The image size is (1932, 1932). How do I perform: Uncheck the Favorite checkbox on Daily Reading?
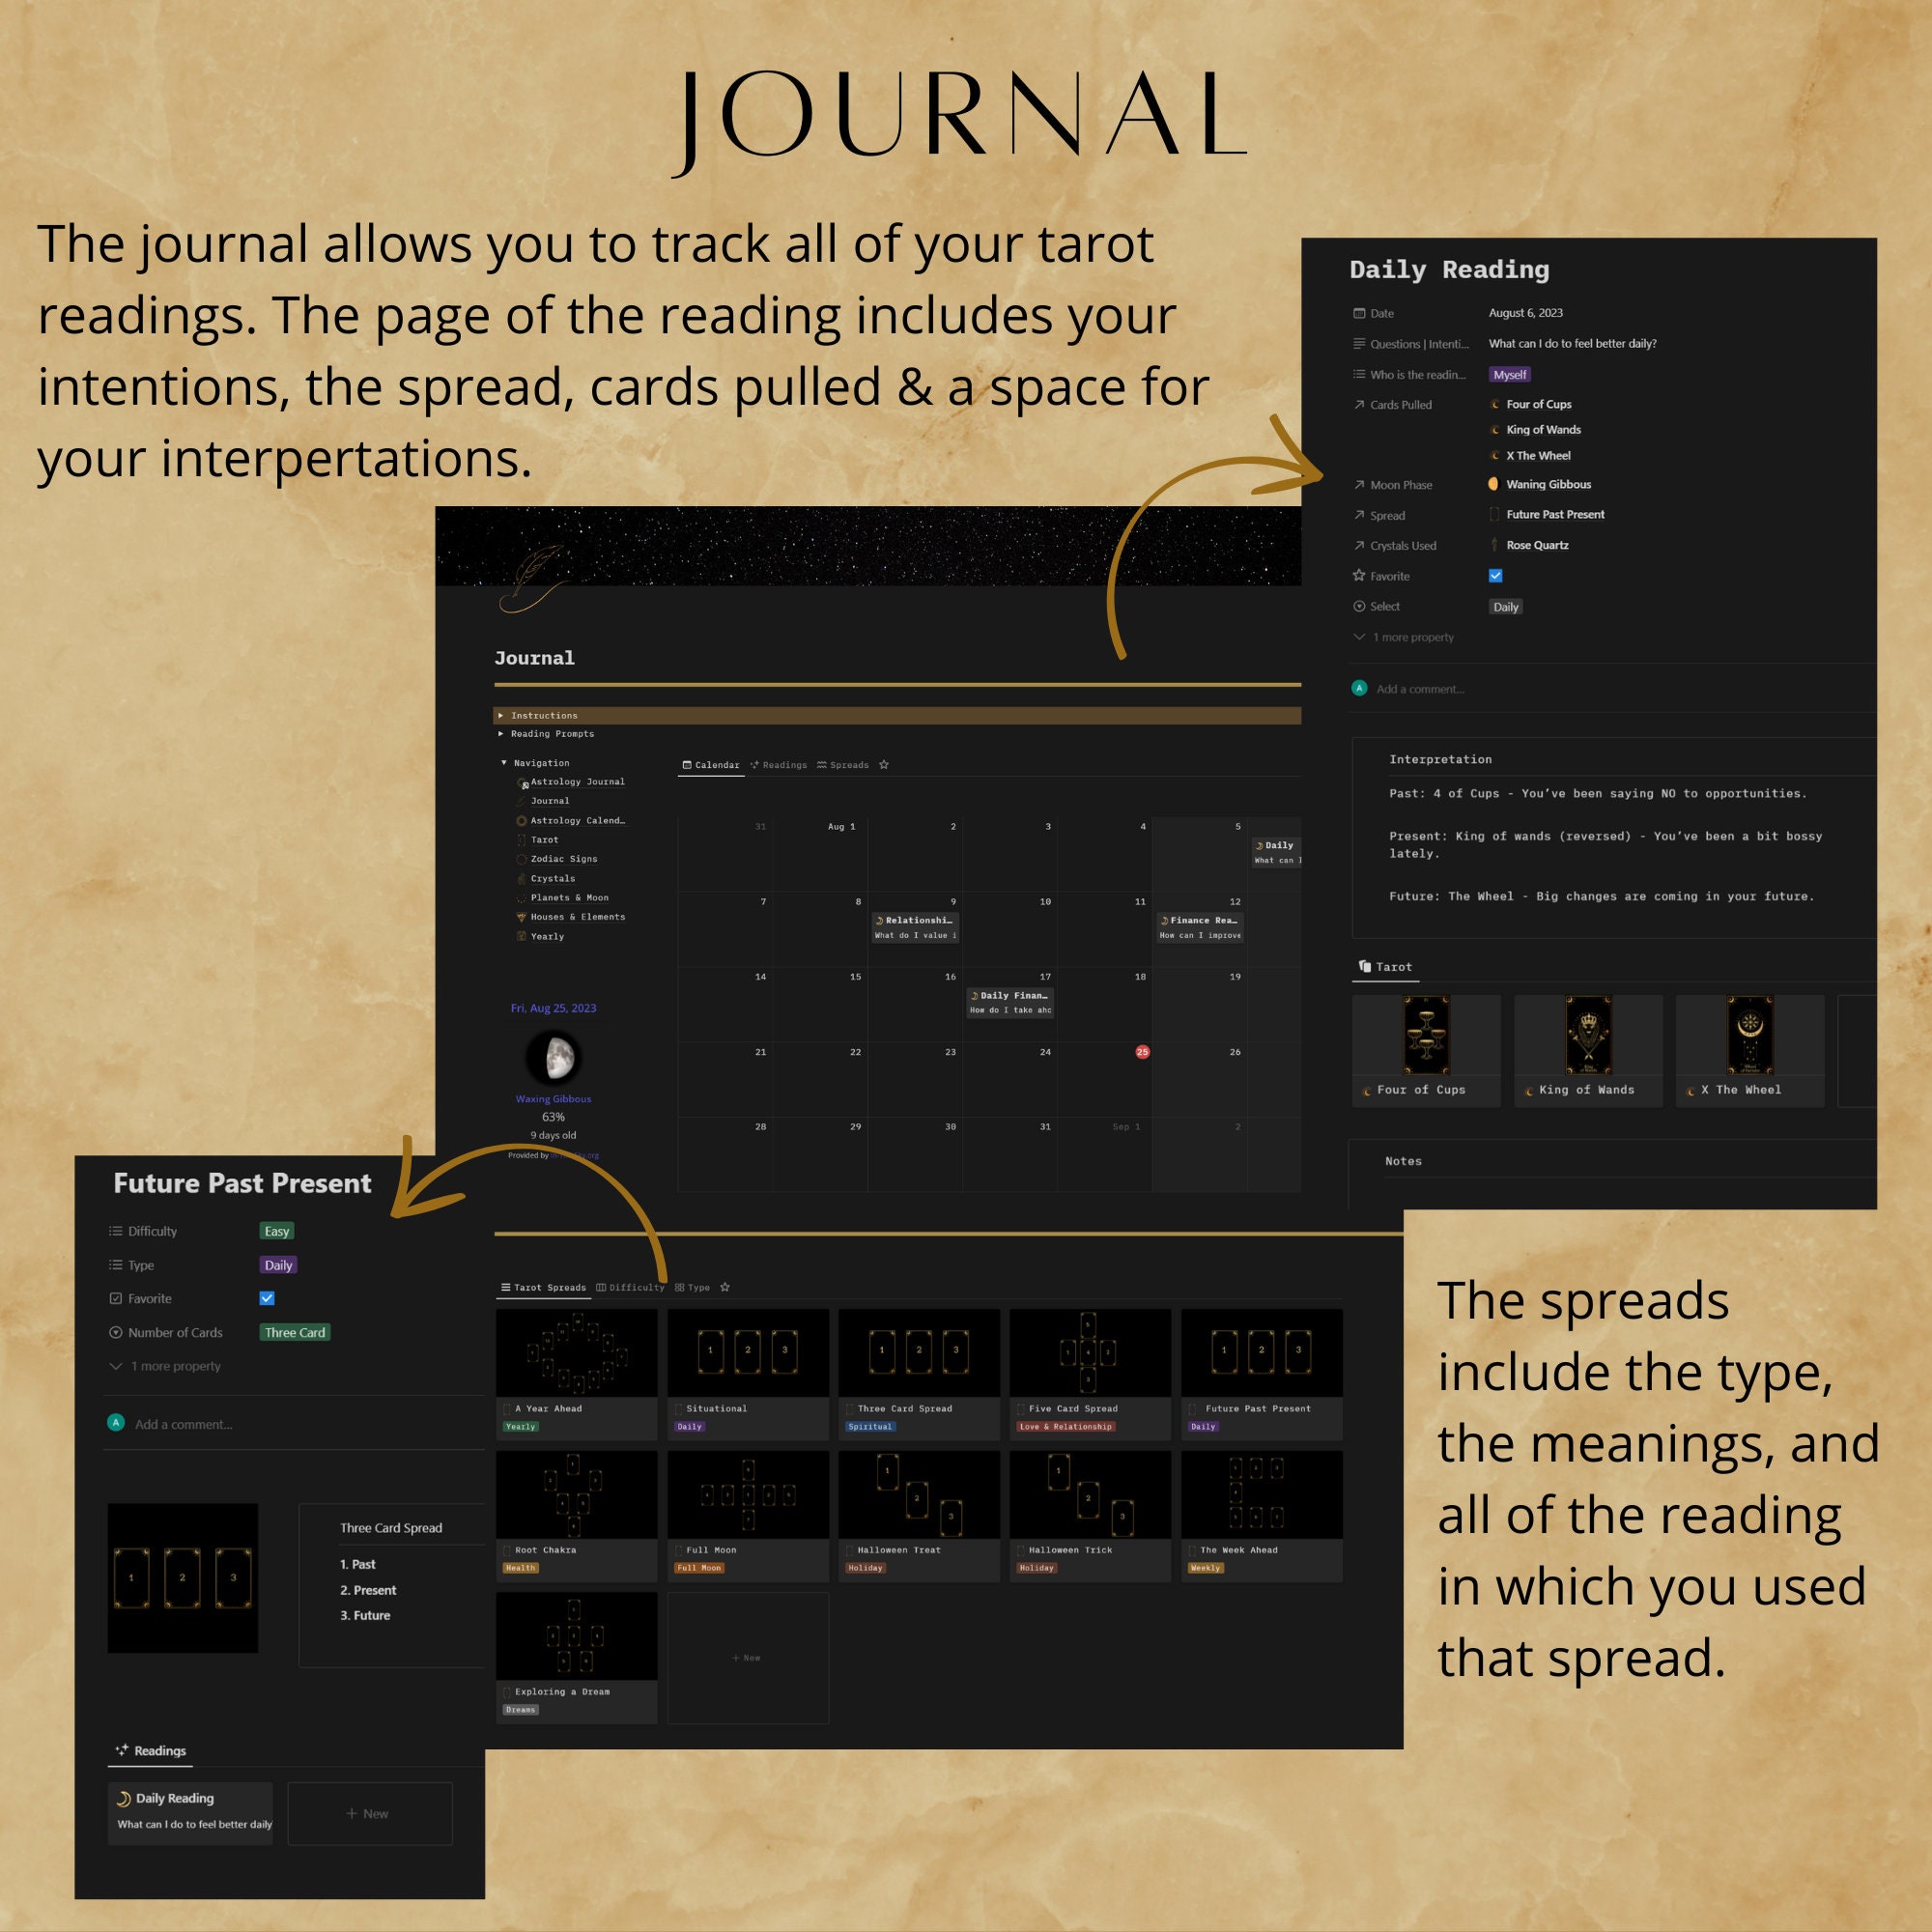click(1495, 576)
